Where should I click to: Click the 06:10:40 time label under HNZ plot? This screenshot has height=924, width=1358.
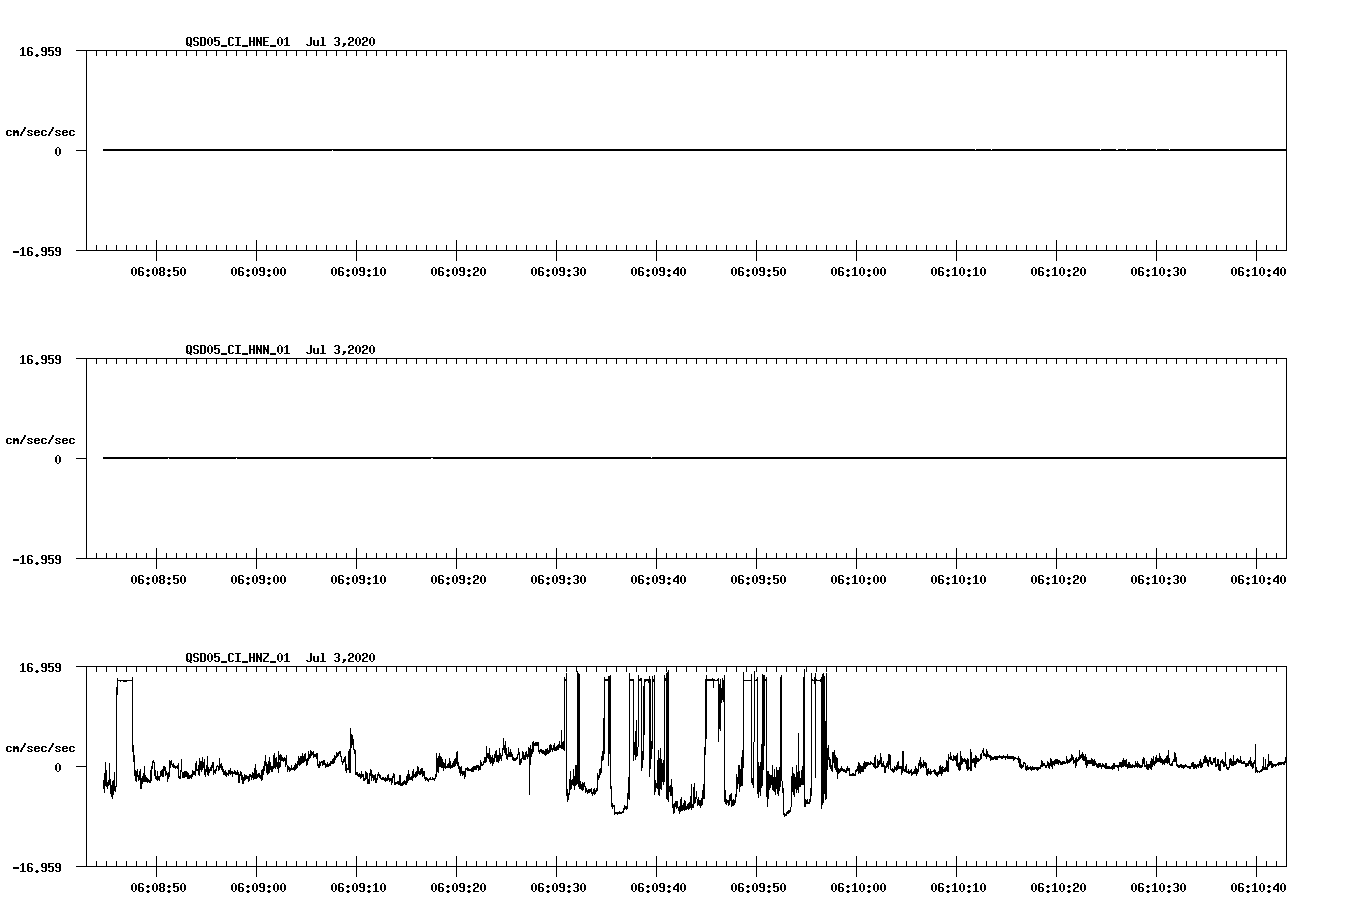pos(1258,888)
